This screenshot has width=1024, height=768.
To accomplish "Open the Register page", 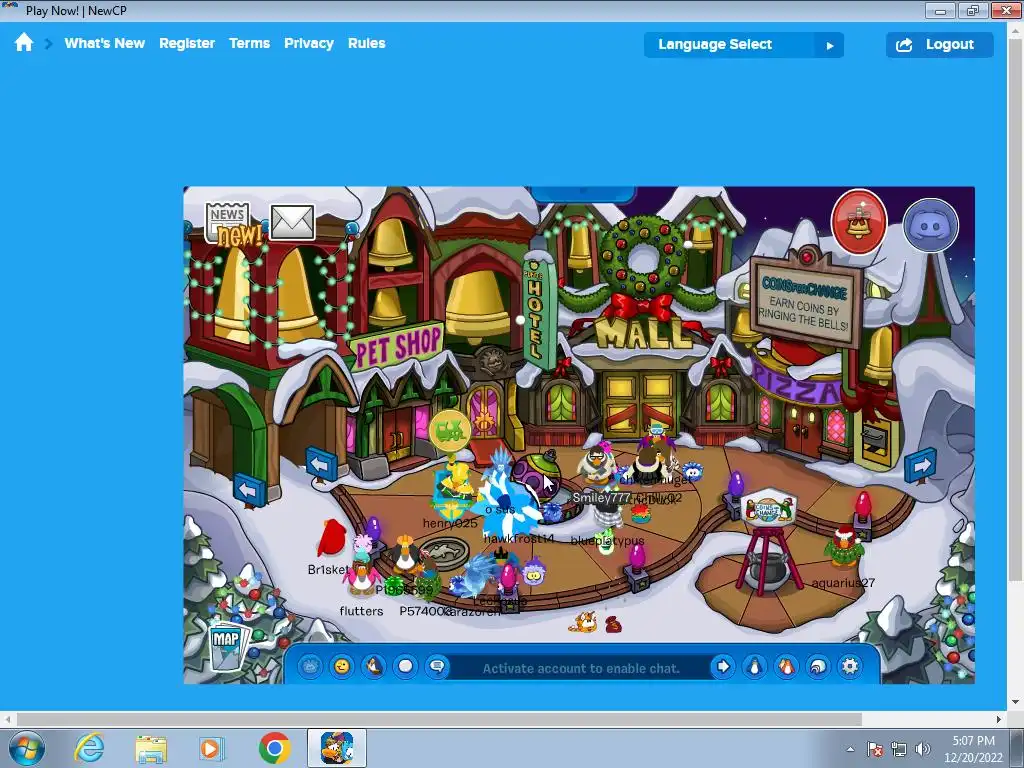I will click(x=187, y=43).
